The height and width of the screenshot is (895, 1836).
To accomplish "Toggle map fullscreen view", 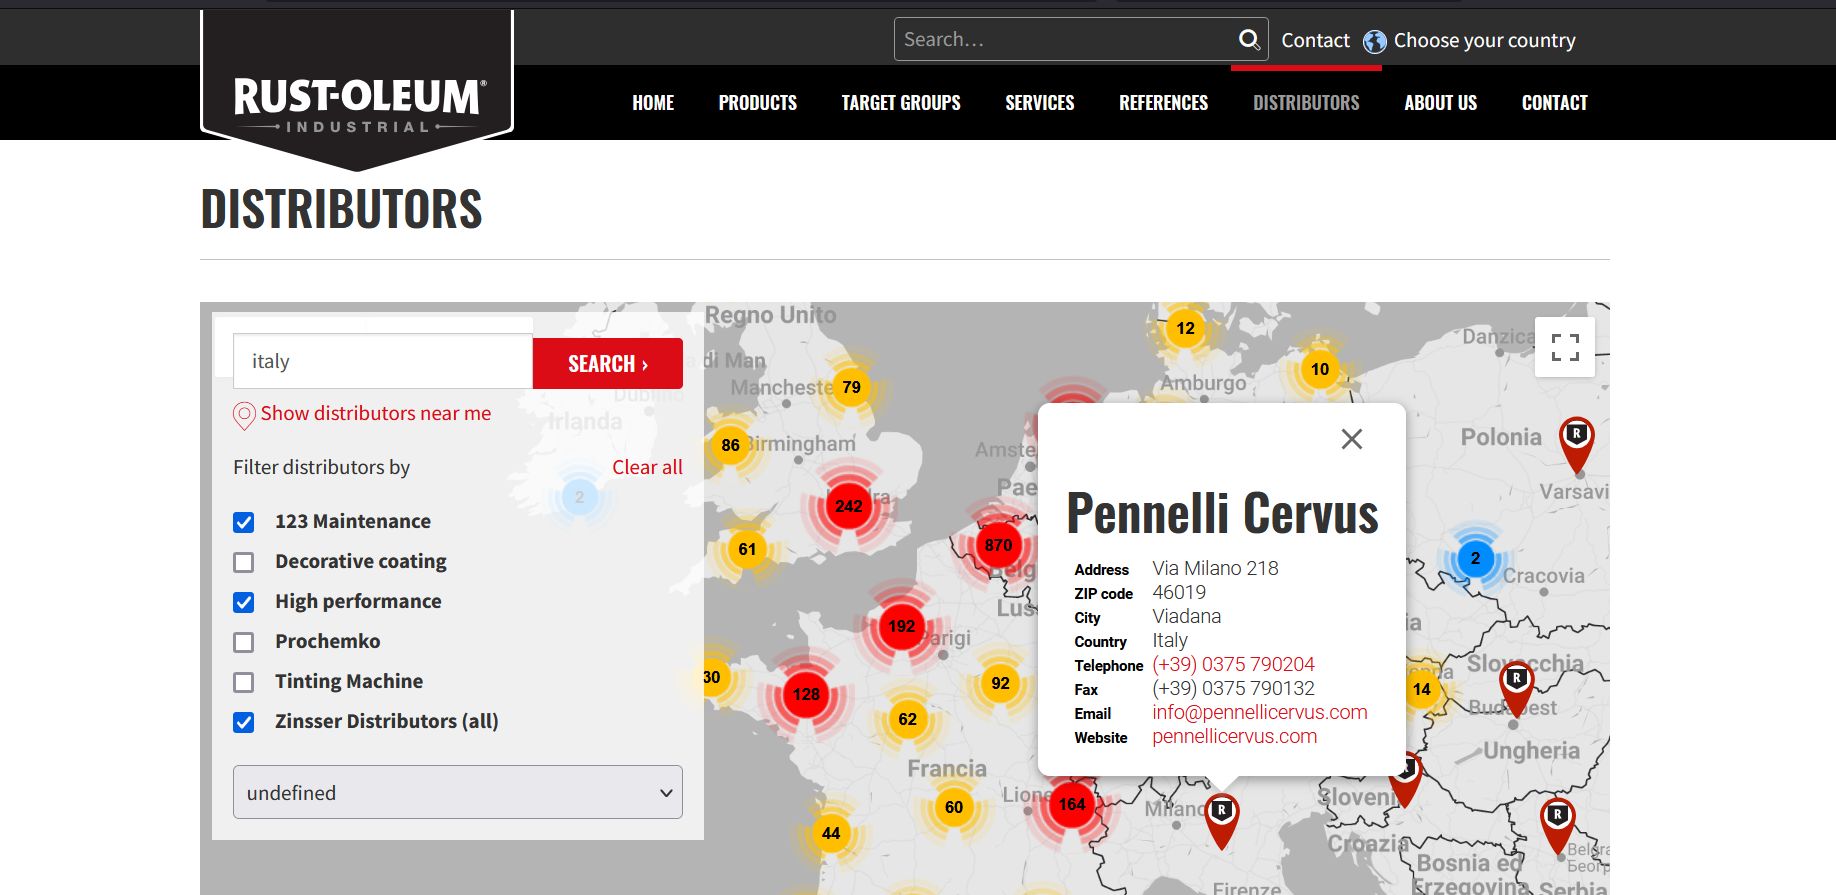I will (1565, 347).
